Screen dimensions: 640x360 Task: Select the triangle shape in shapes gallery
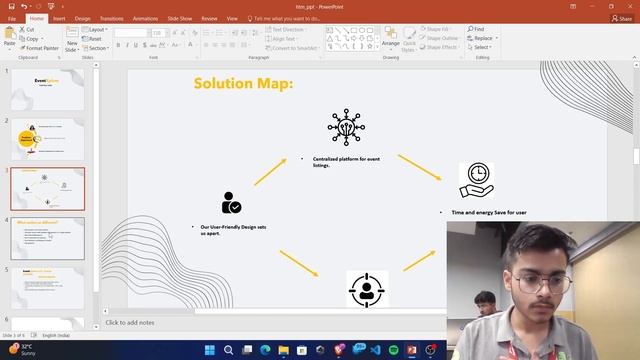[330, 38]
